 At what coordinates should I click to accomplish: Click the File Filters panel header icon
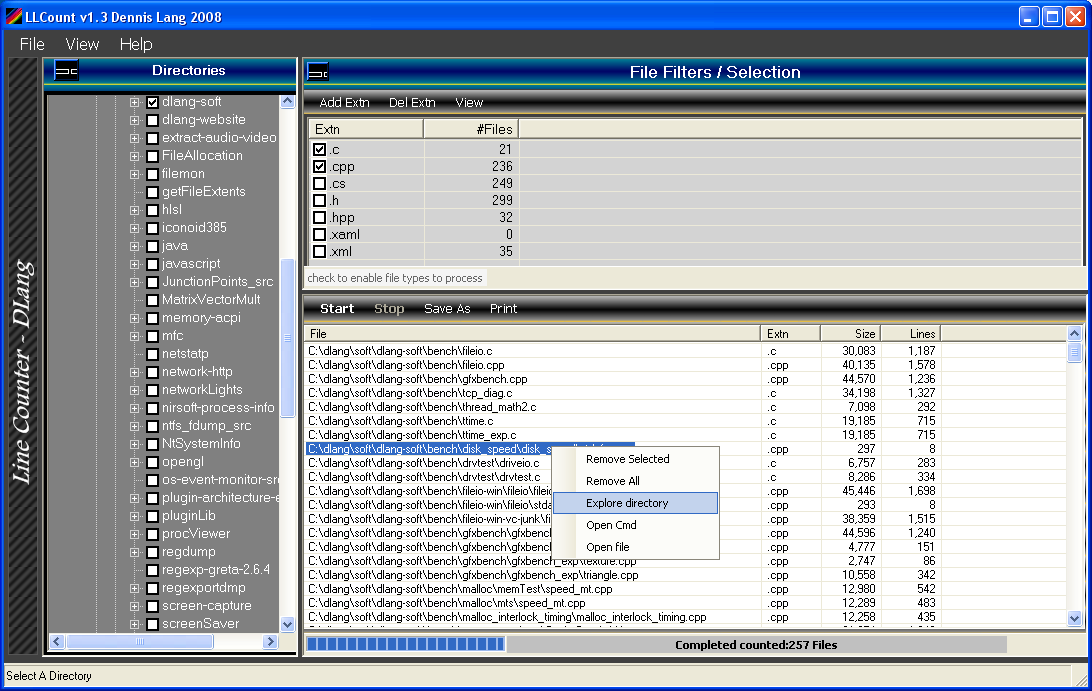point(318,72)
